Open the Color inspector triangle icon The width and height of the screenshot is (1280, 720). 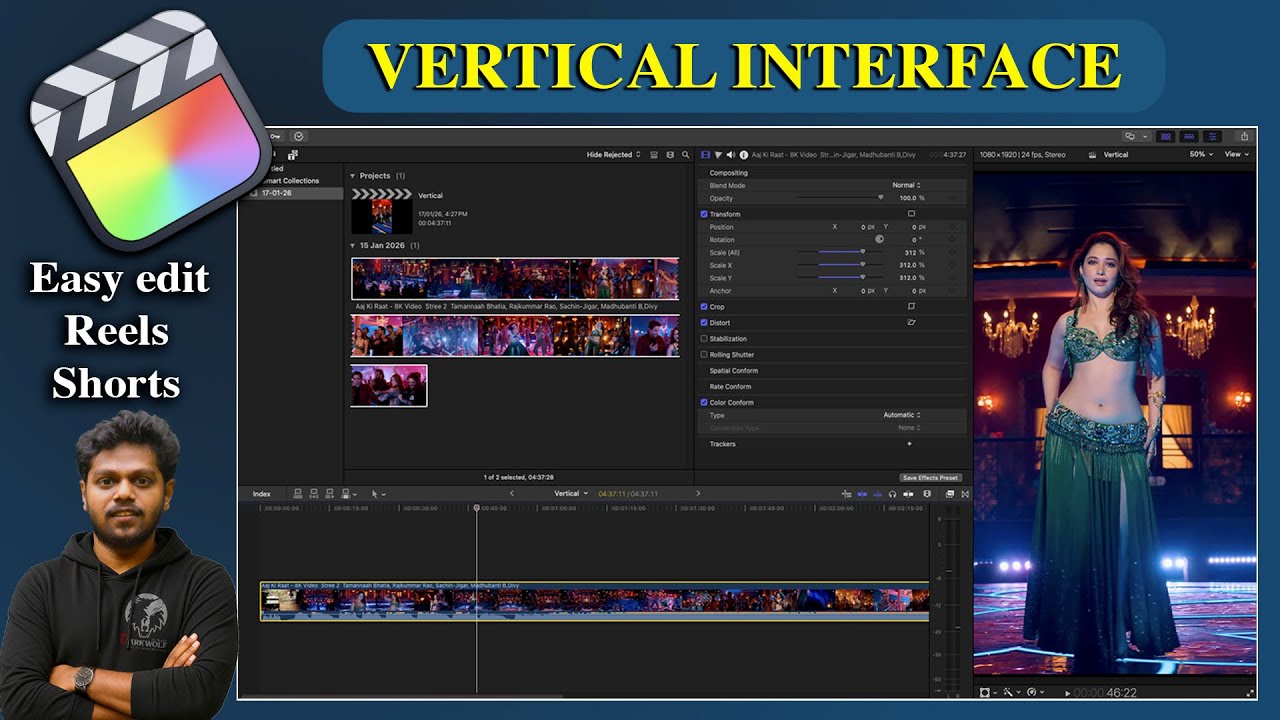pyautogui.click(x=718, y=155)
